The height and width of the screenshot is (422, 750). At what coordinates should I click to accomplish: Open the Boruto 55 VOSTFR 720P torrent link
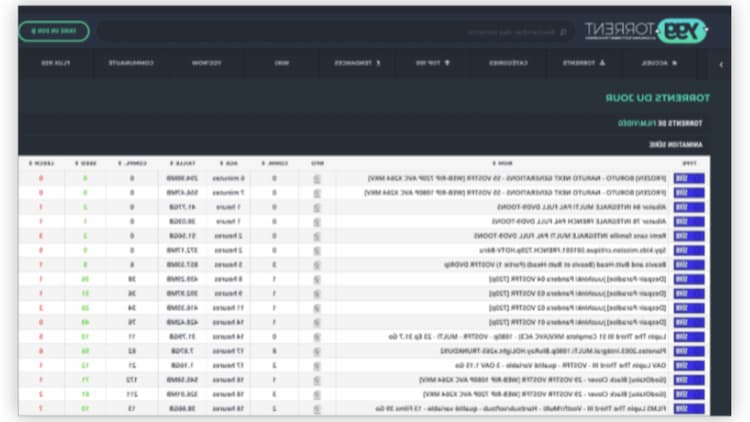(517, 178)
